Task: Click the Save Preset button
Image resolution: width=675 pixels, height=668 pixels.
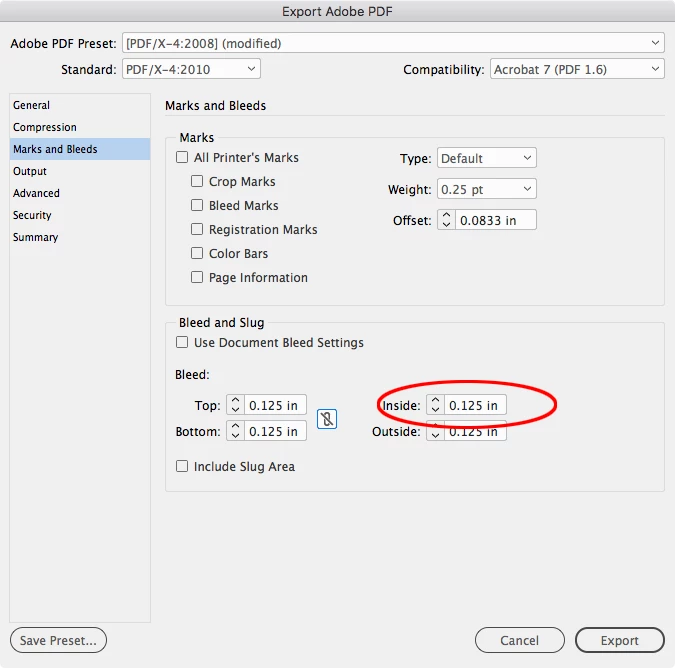Action: [x=58, y=640]
